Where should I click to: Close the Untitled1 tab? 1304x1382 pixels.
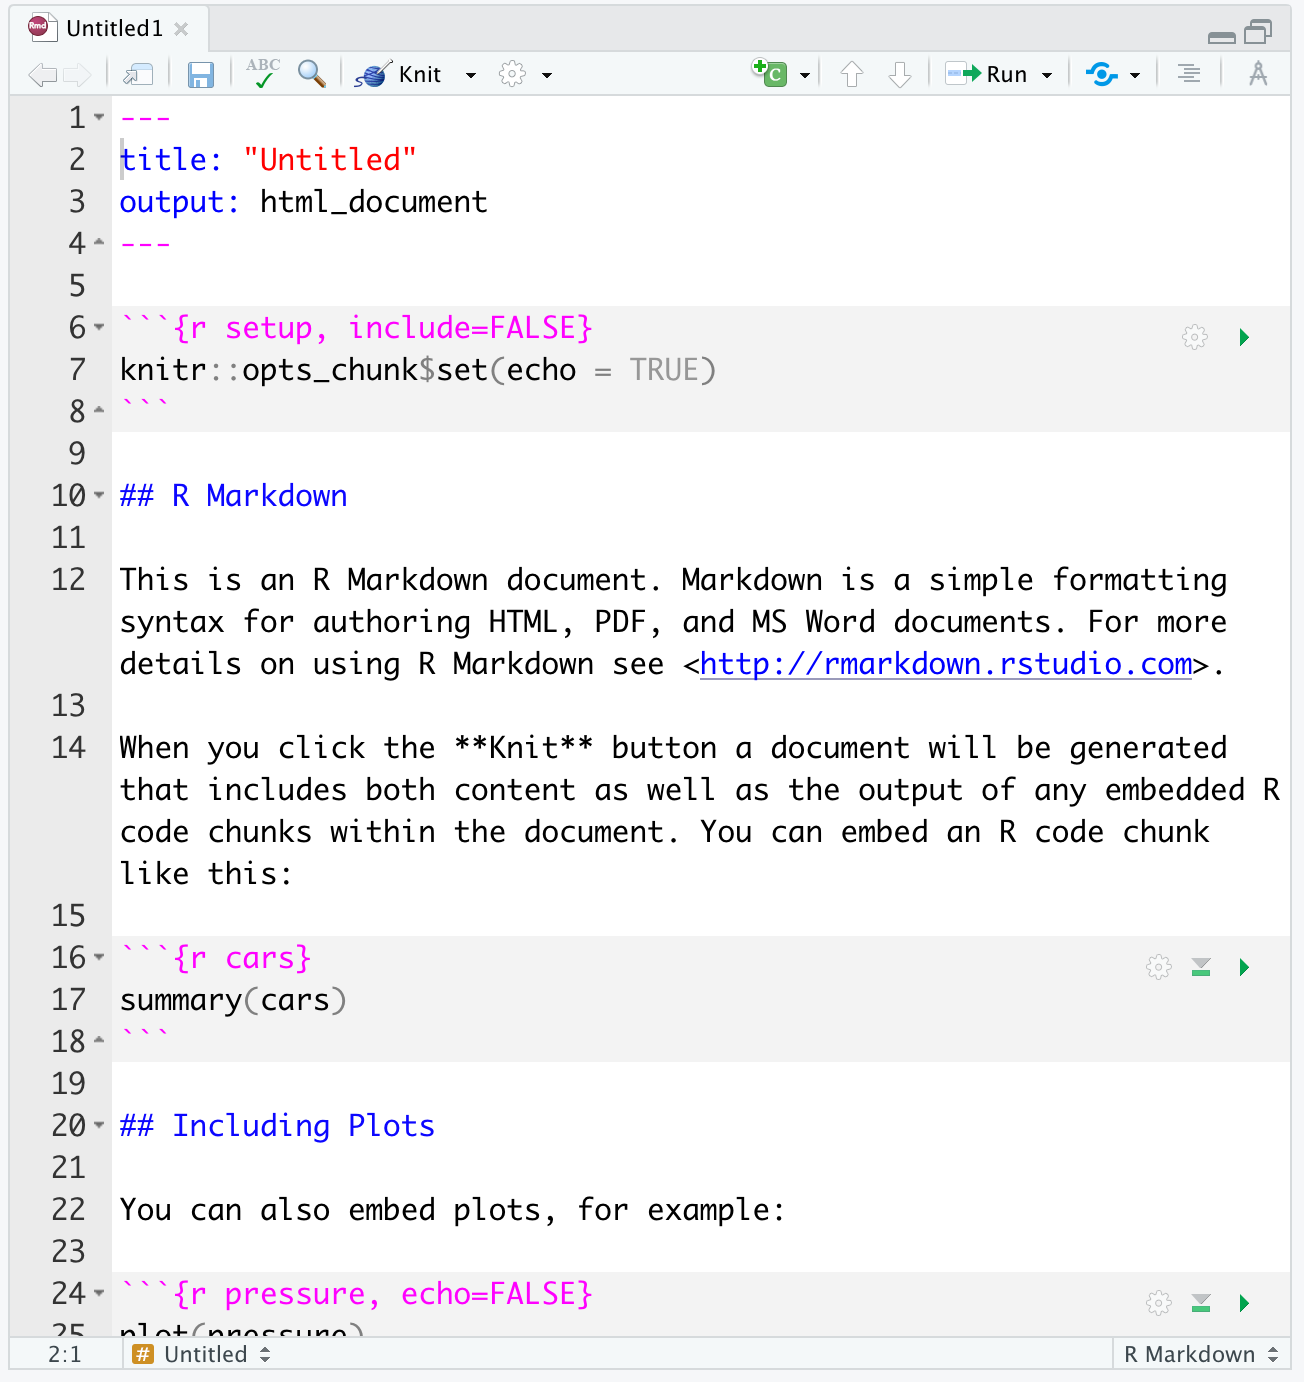[181, 29]
